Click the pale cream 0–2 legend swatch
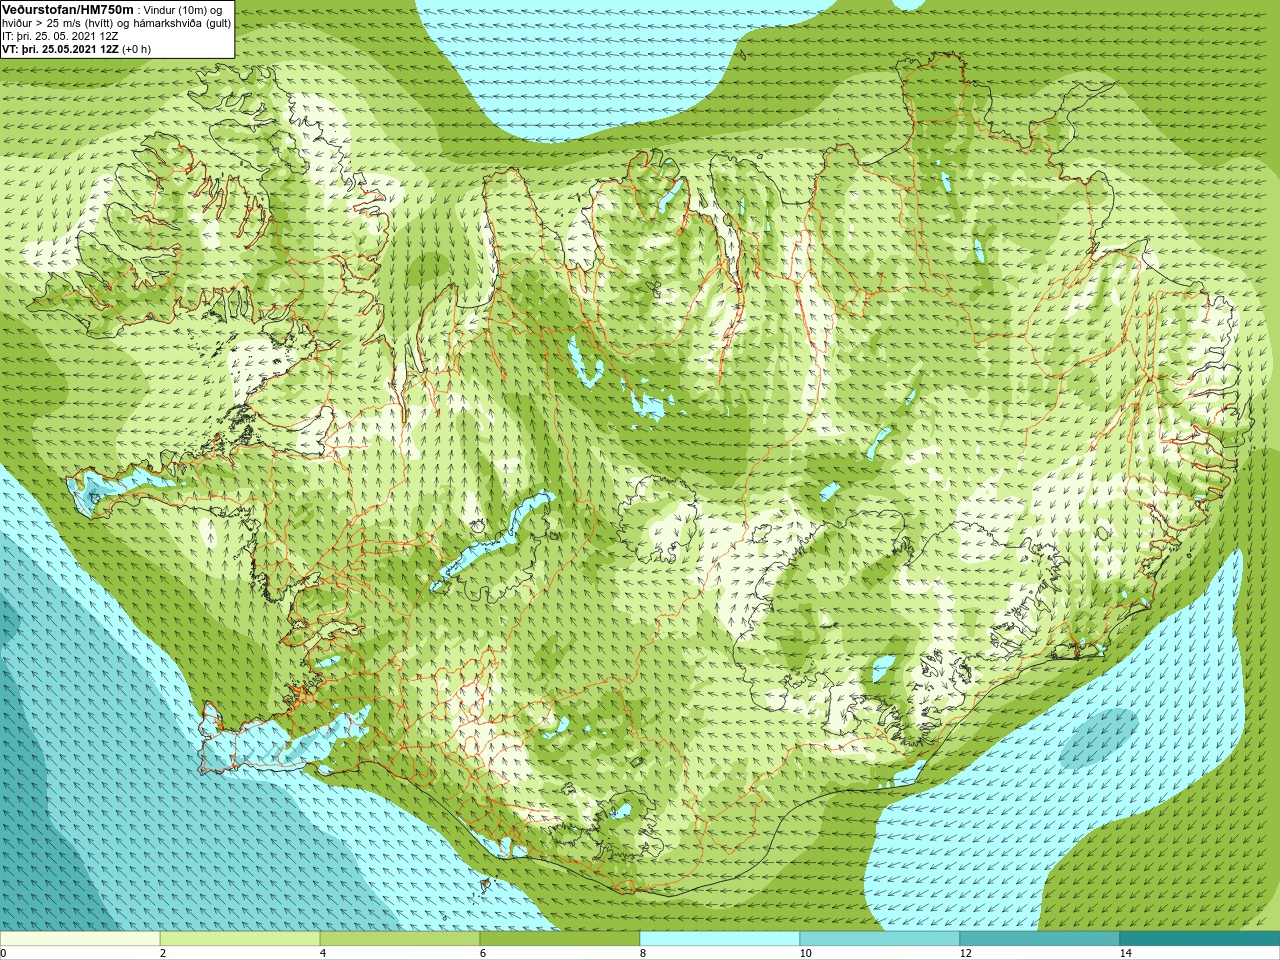Image resolution: width=1280 pixels, height=960 pixels. (80, 939)
